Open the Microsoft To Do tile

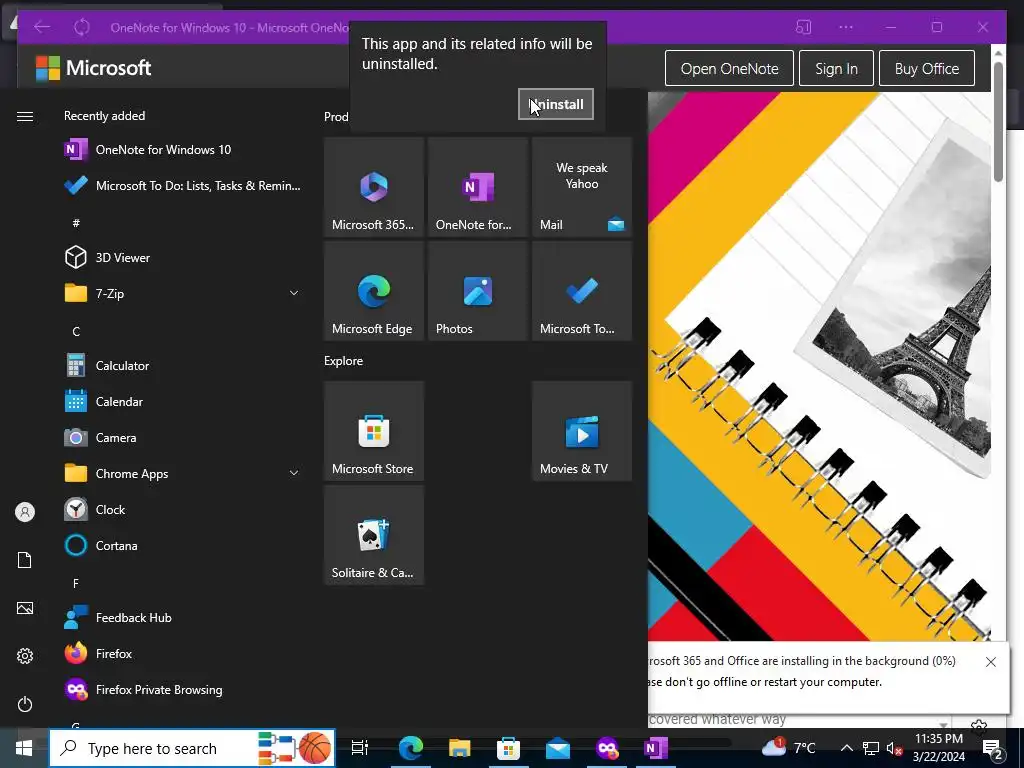[582, 291]
